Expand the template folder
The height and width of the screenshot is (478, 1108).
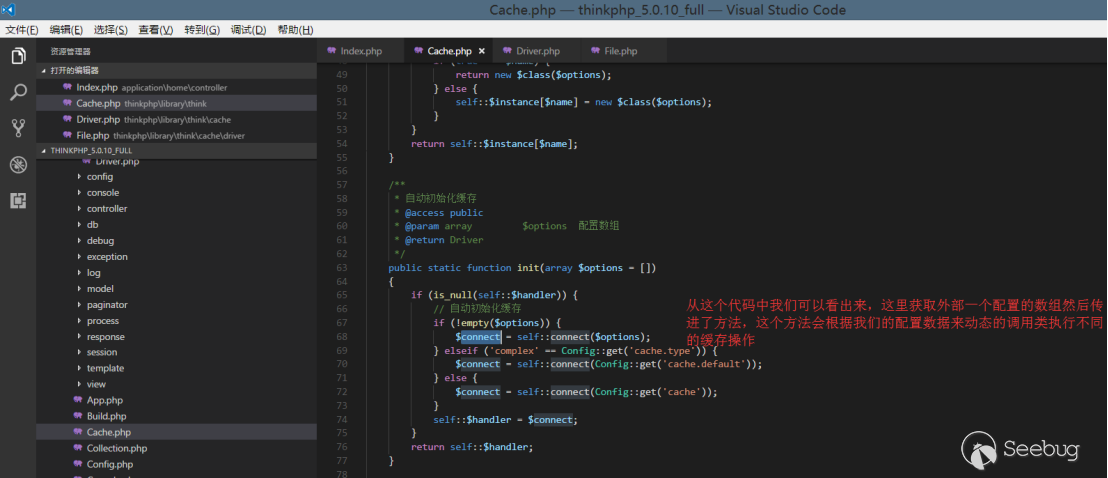pos(105,368)
